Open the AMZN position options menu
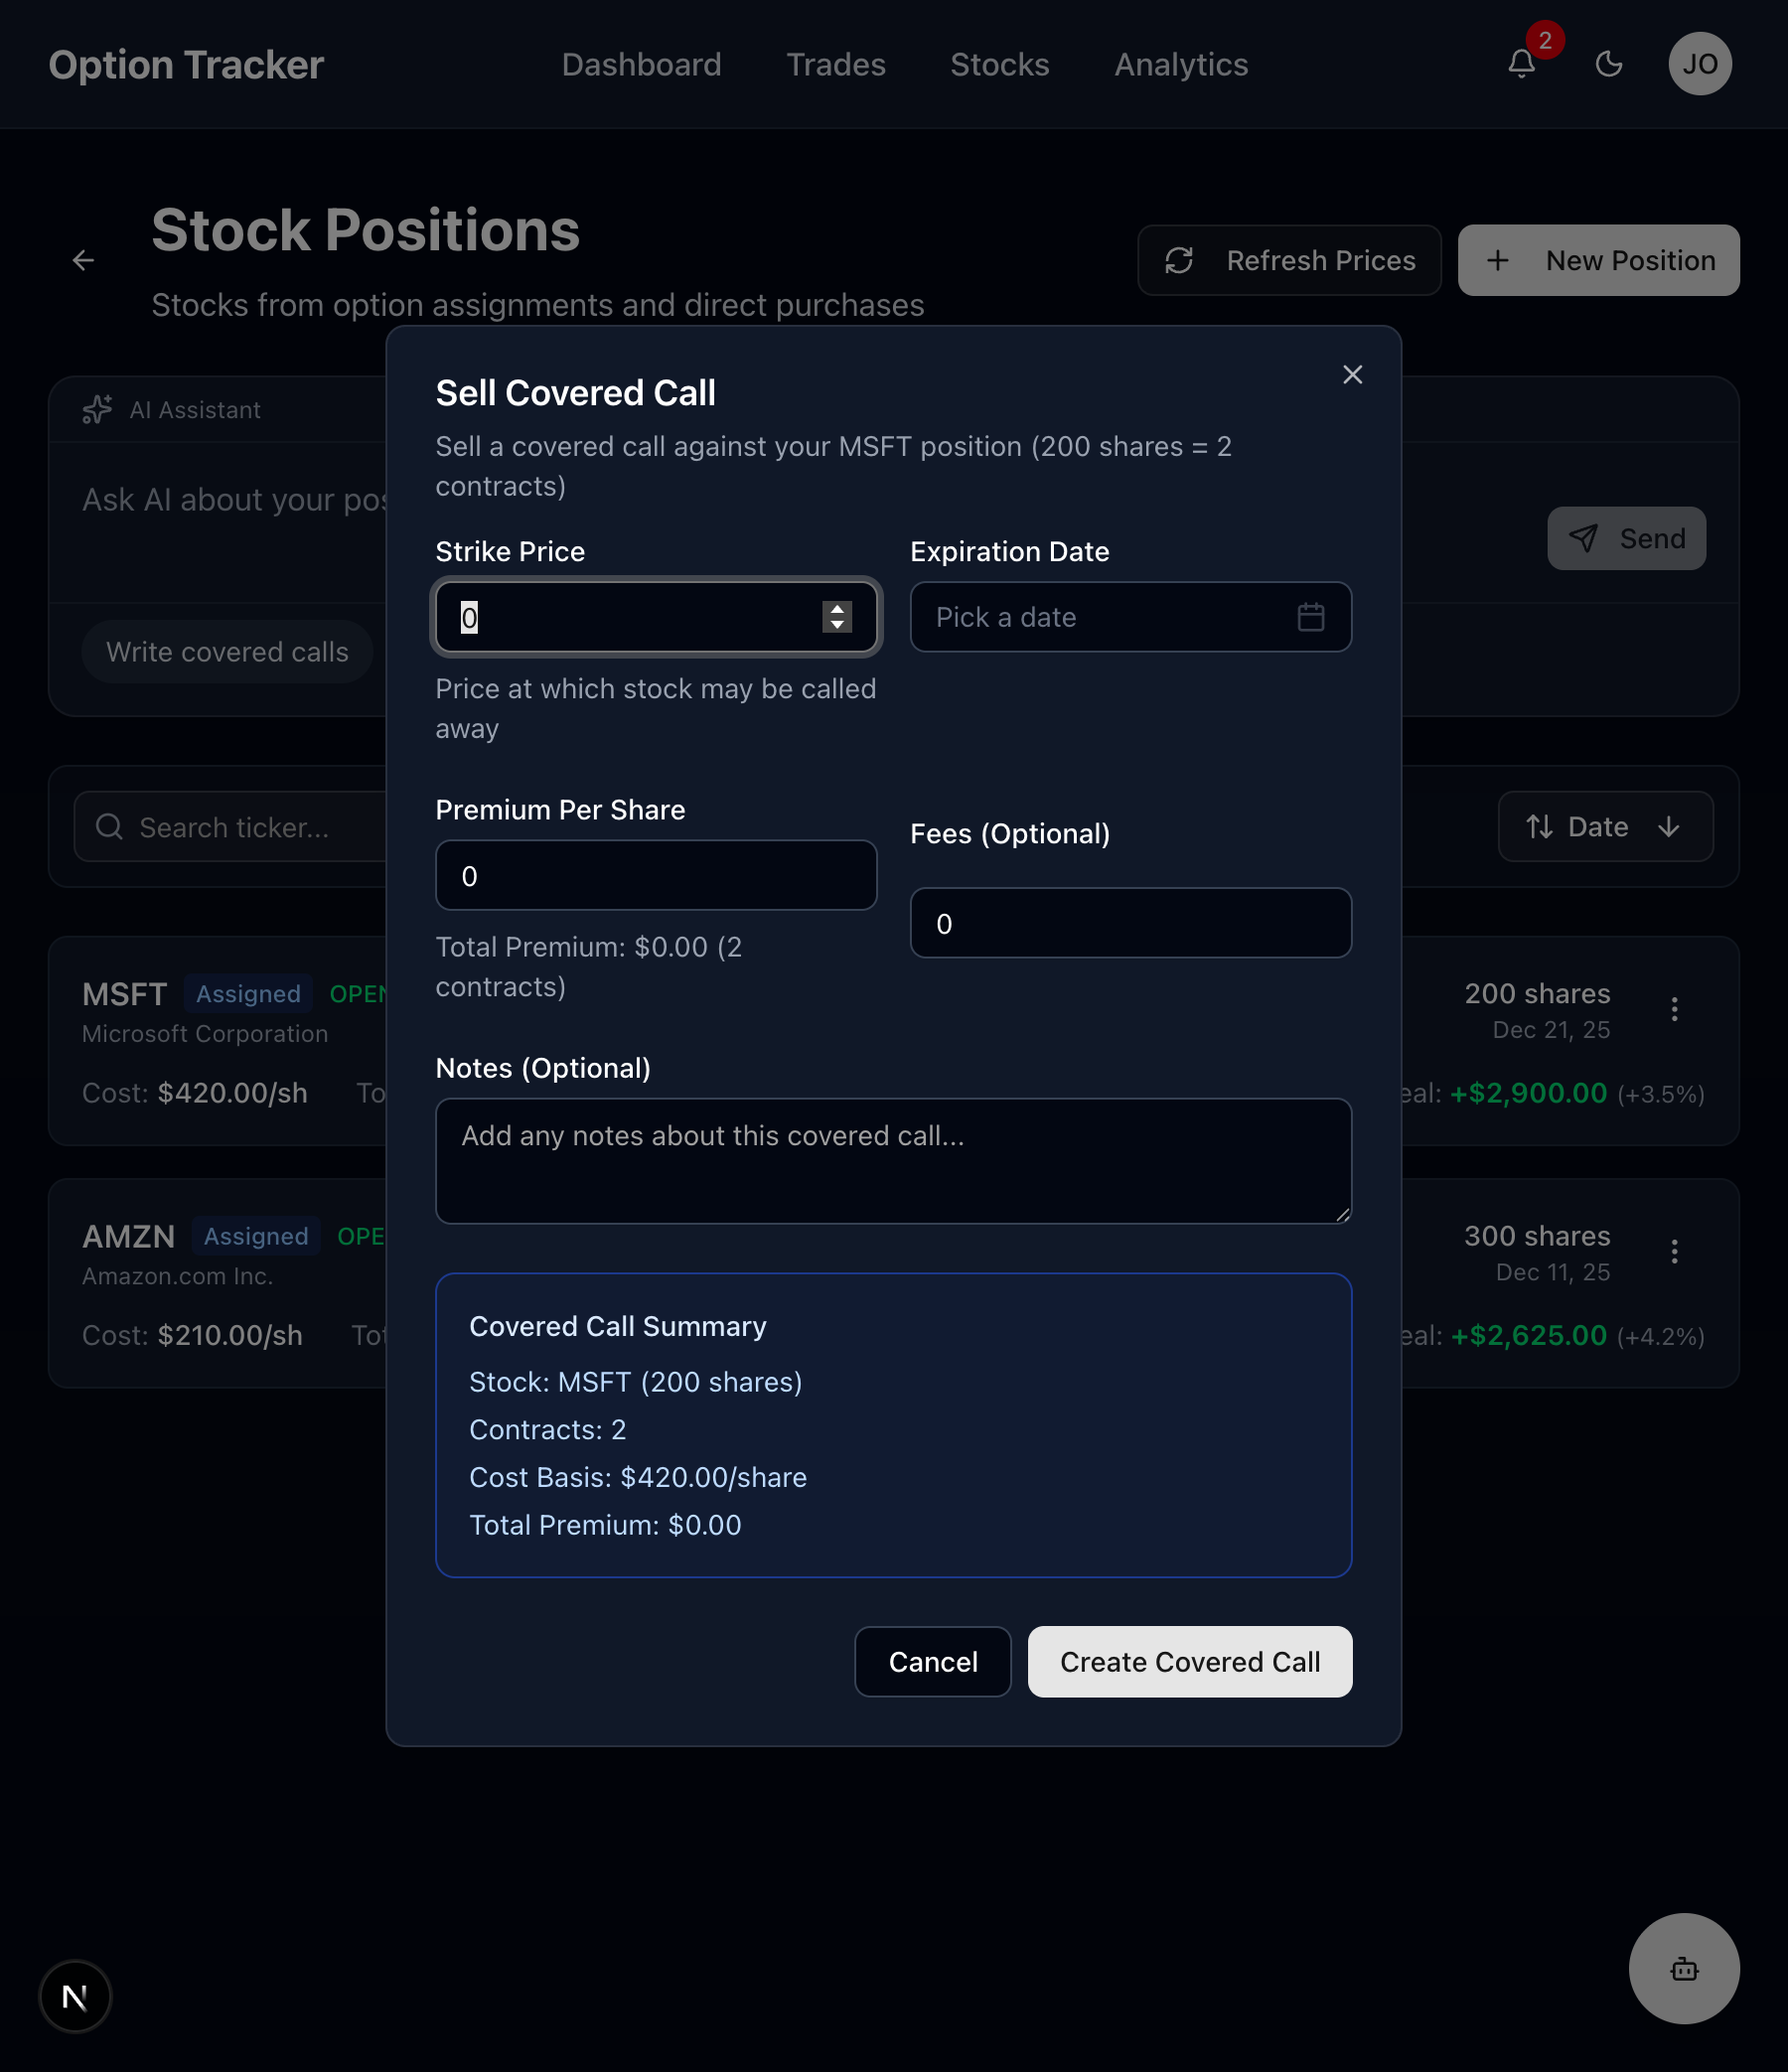 pos(1674,1252)
